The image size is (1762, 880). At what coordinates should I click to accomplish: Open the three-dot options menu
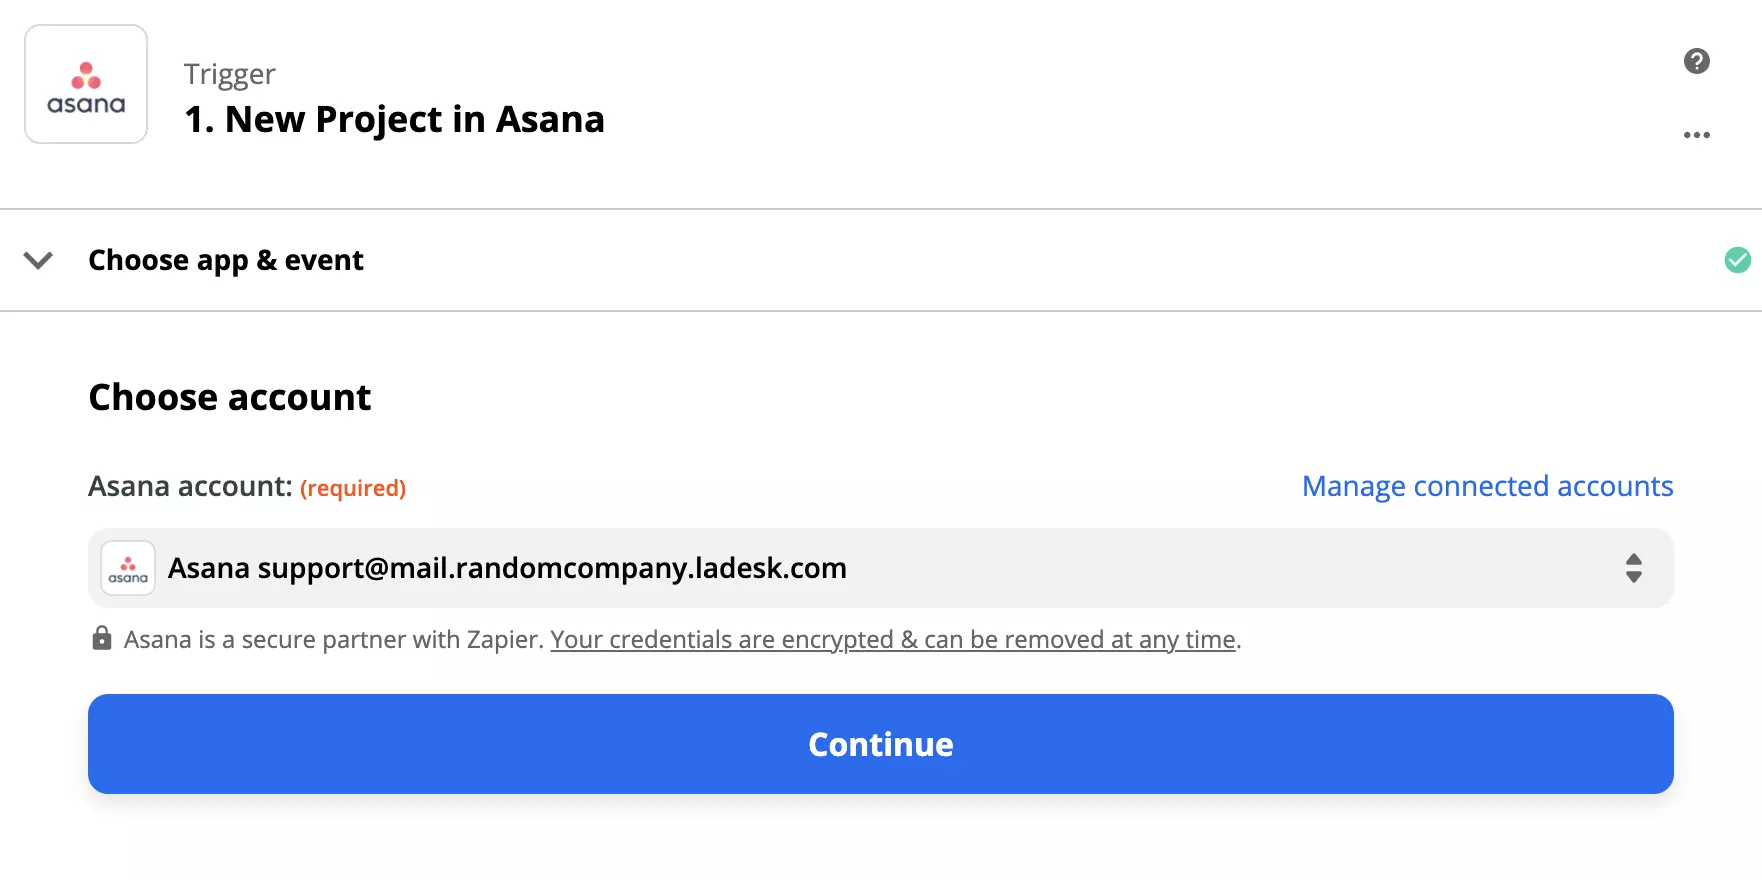point(1697,135)
